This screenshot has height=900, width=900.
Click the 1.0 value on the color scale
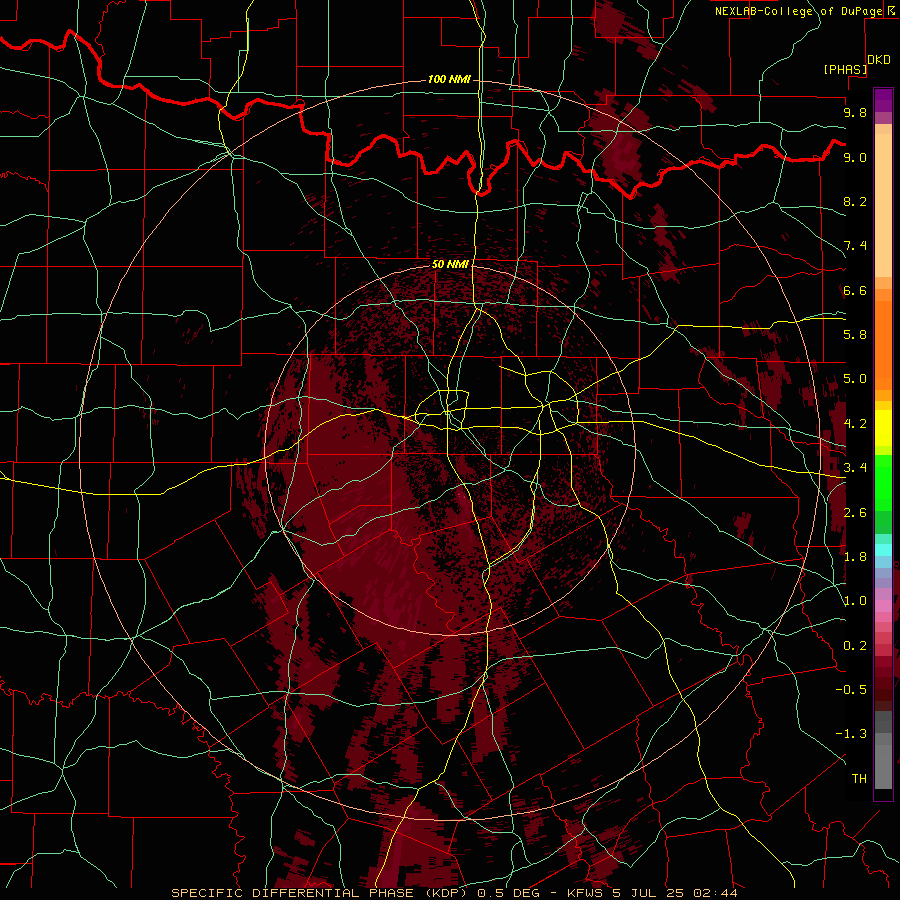[855, 601]
